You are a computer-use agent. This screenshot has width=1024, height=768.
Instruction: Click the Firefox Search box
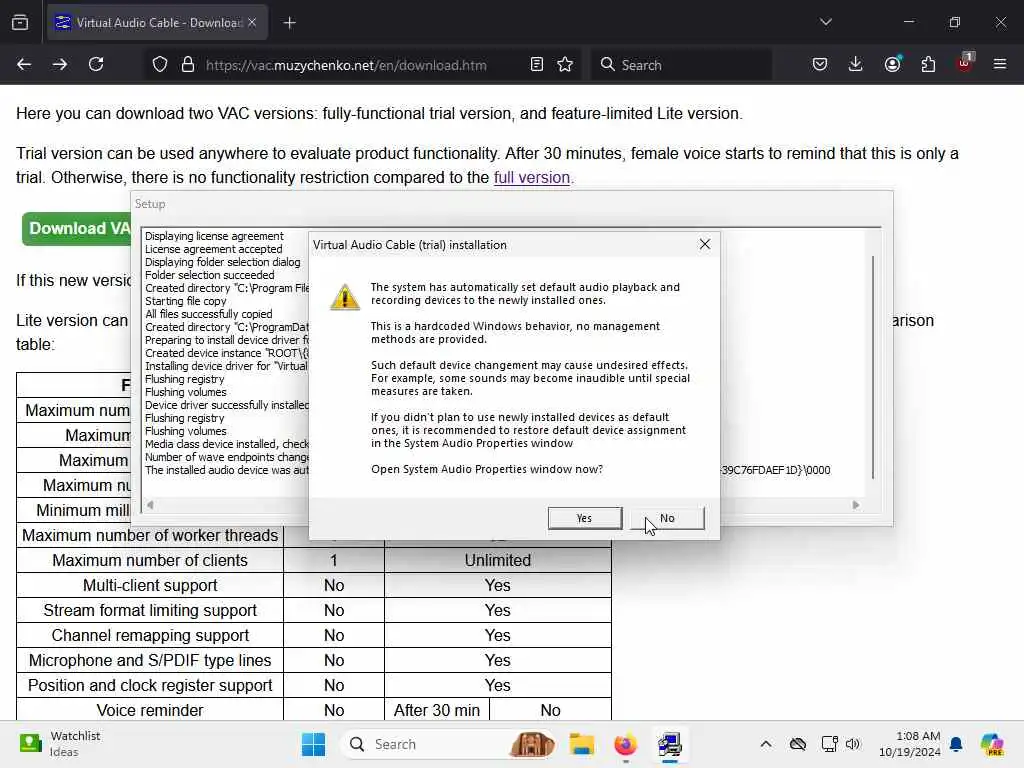point(681,65)
